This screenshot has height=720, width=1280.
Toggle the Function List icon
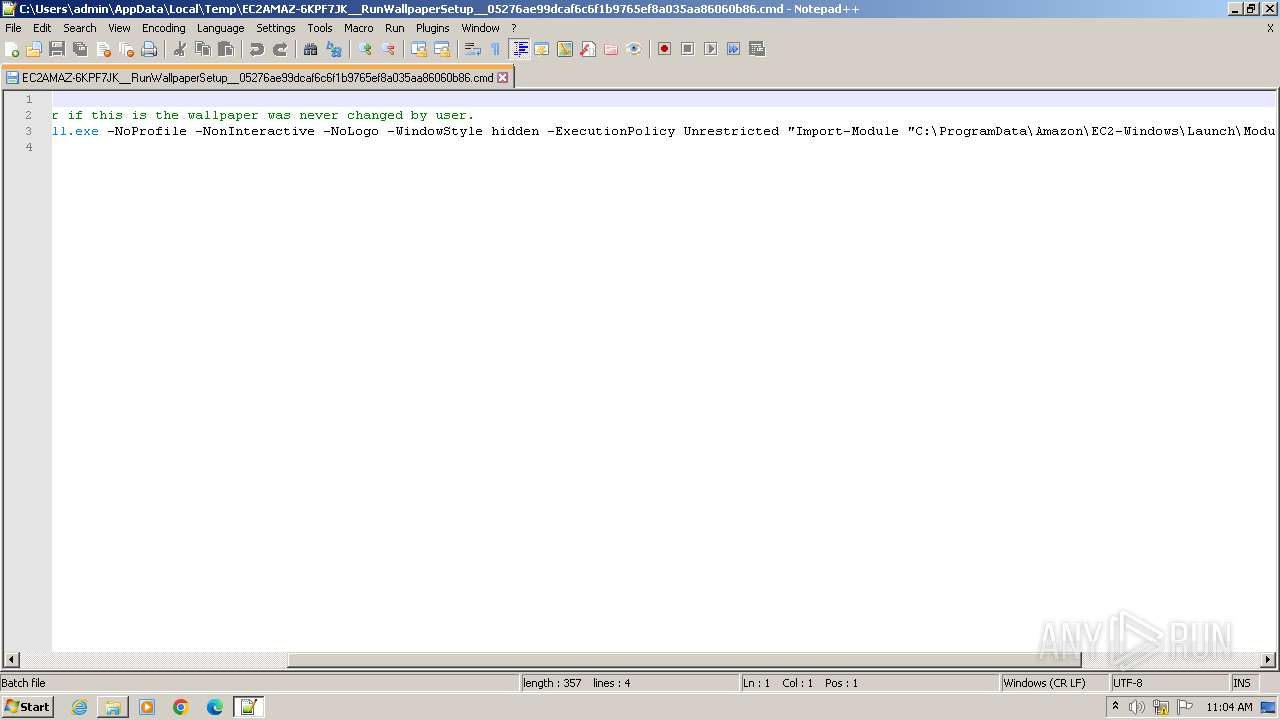[x=588, y=49]
